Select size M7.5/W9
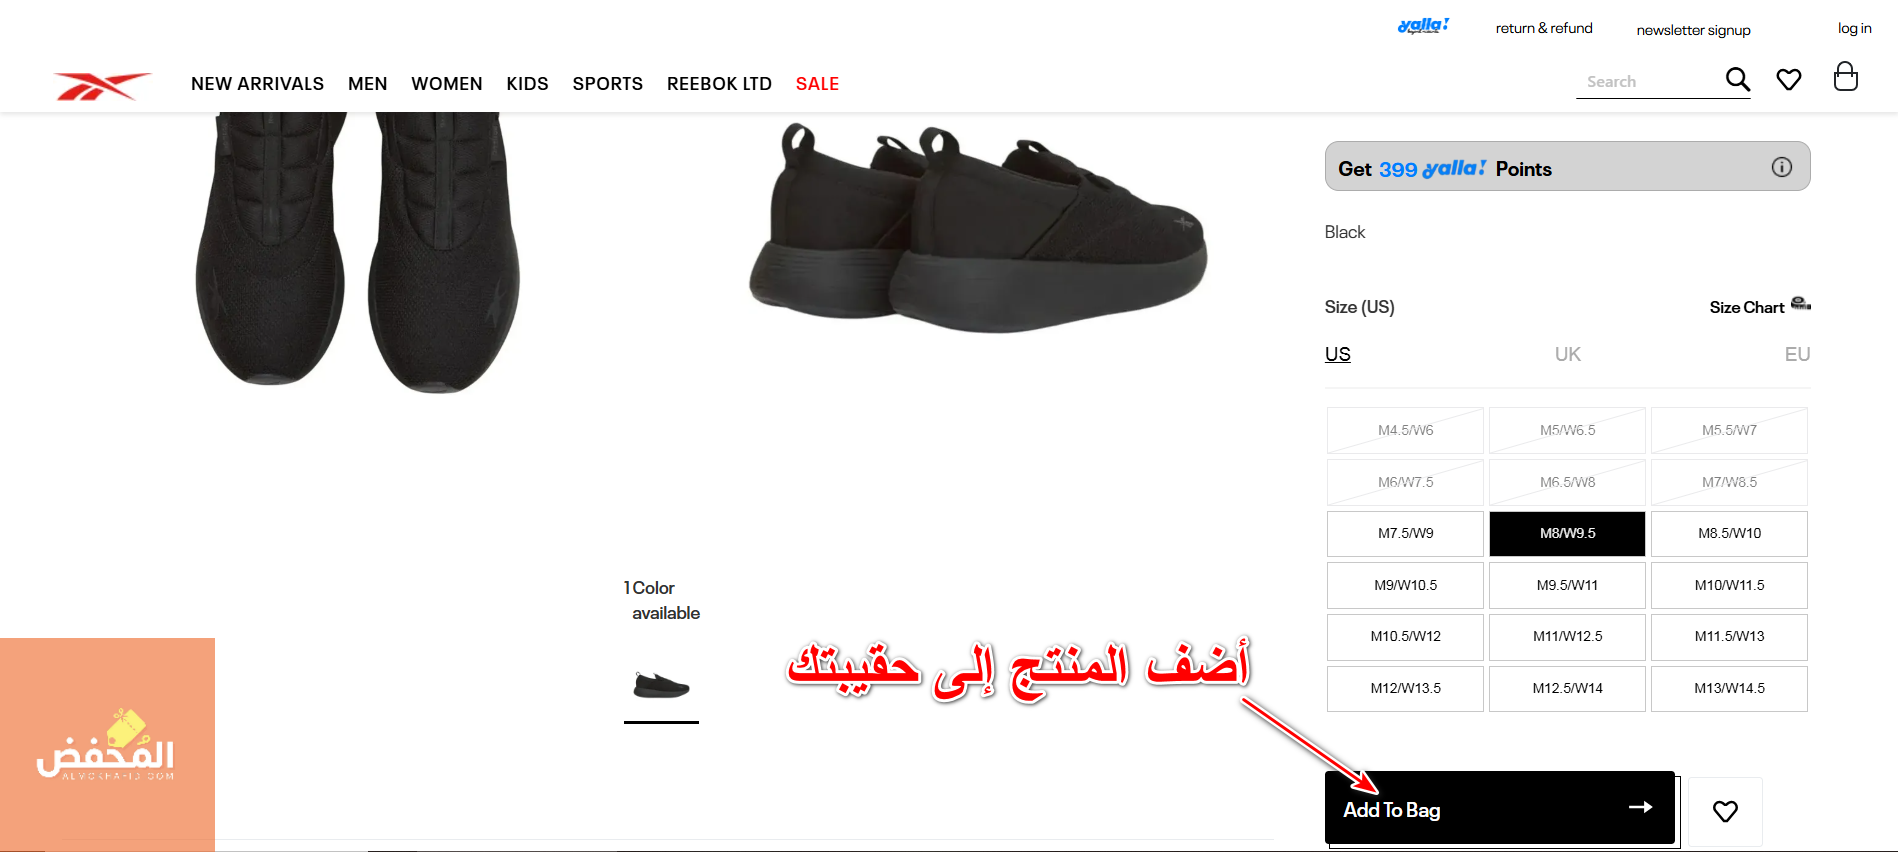This screenshot has width=1898, height=852. click(x=1405, y=534)
